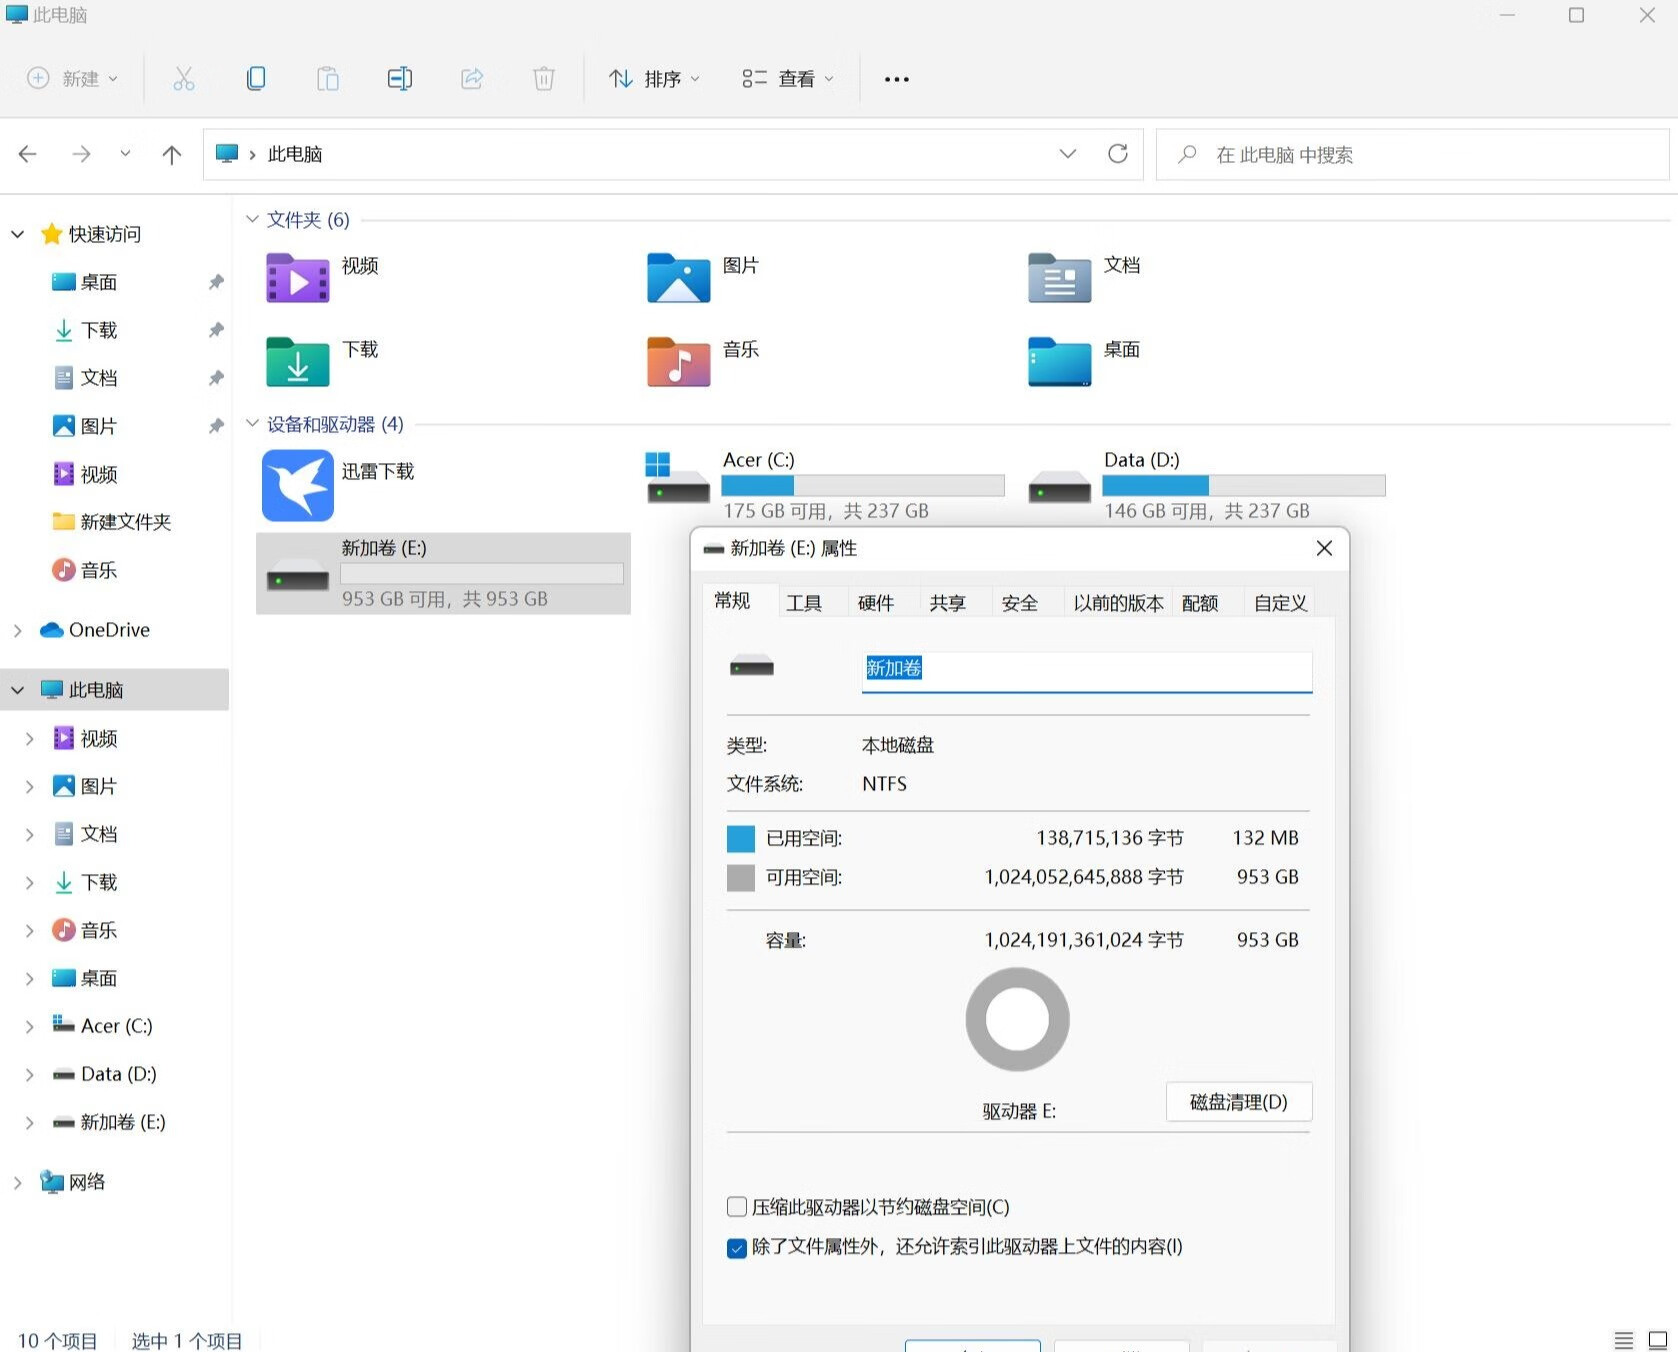
Task: Disable the file indexing checkbox
Action: (x=737, y=1247)
